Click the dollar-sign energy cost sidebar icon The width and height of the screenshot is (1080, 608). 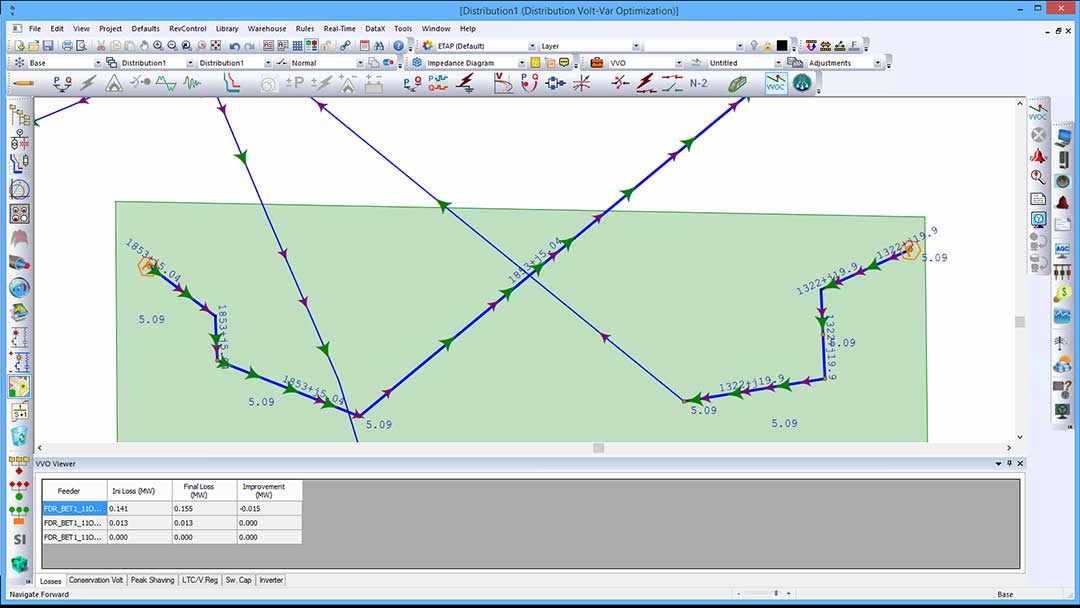(1063, 291)
